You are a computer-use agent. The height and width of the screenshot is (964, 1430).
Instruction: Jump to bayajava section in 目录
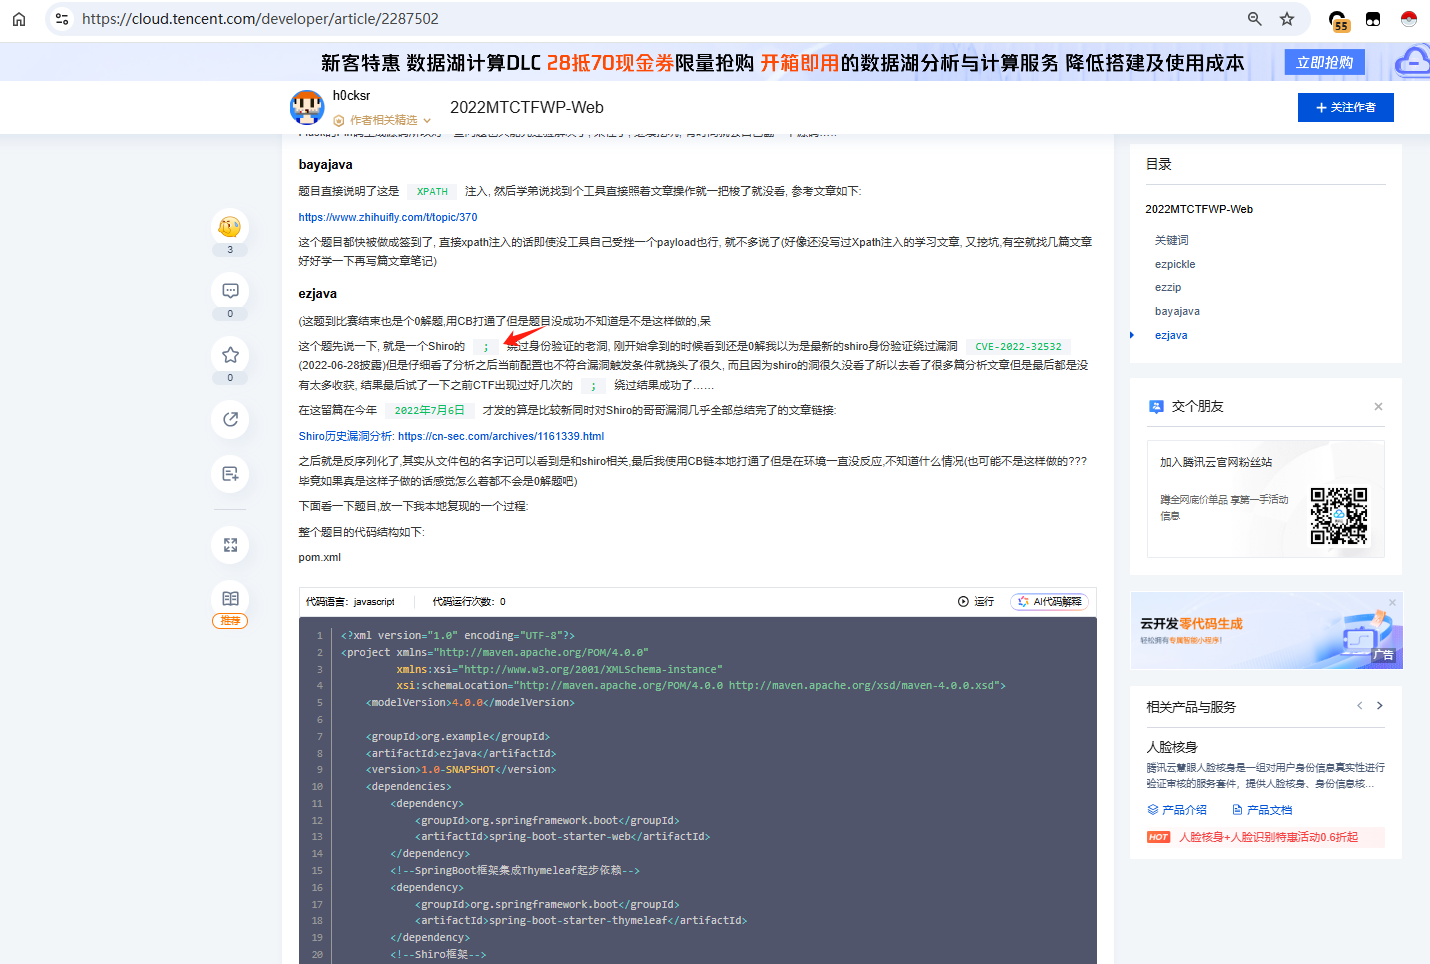(x=1177, y=311)
